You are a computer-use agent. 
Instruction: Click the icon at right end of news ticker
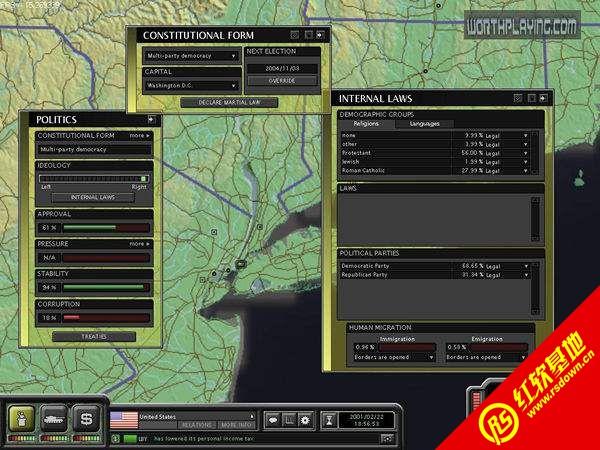[388, 439]
